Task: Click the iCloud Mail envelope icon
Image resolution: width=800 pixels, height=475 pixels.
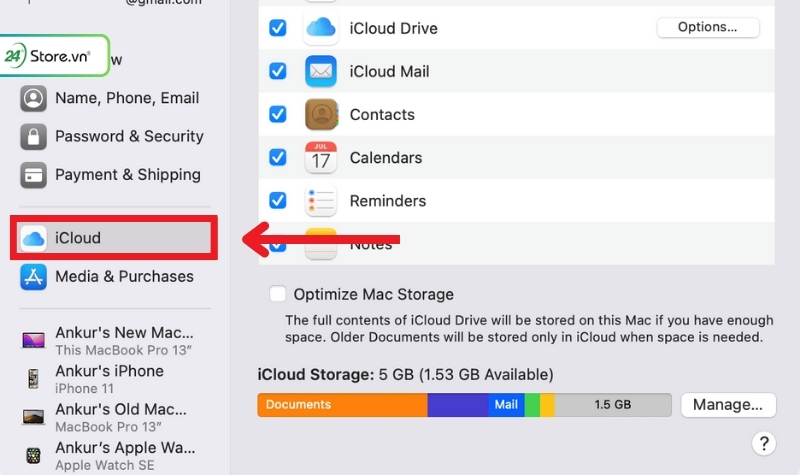Action: pos(321,71)
